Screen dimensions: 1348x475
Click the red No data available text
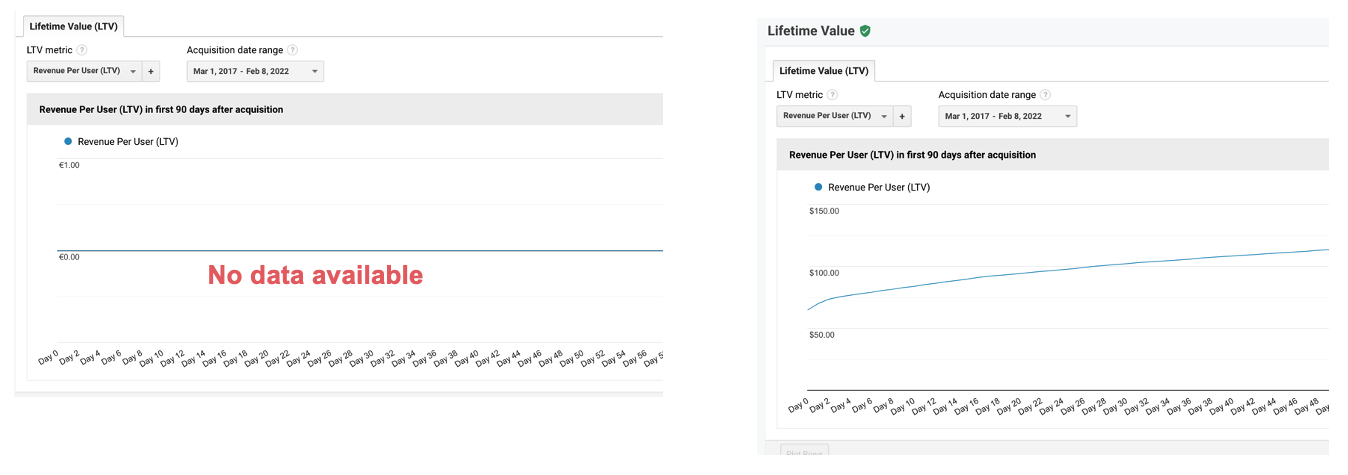pos(315,275)
